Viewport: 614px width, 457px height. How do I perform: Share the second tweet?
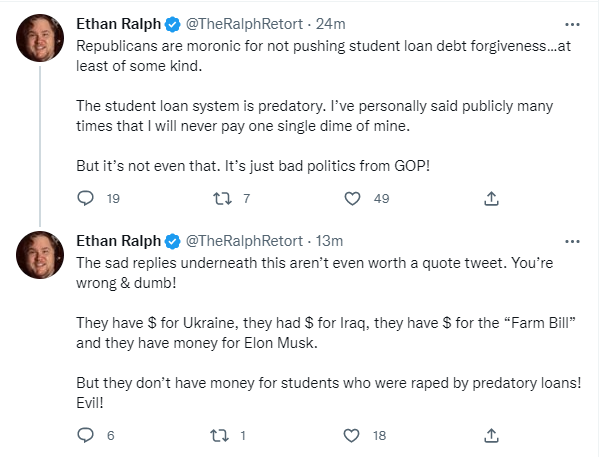(x=491, y=435)
